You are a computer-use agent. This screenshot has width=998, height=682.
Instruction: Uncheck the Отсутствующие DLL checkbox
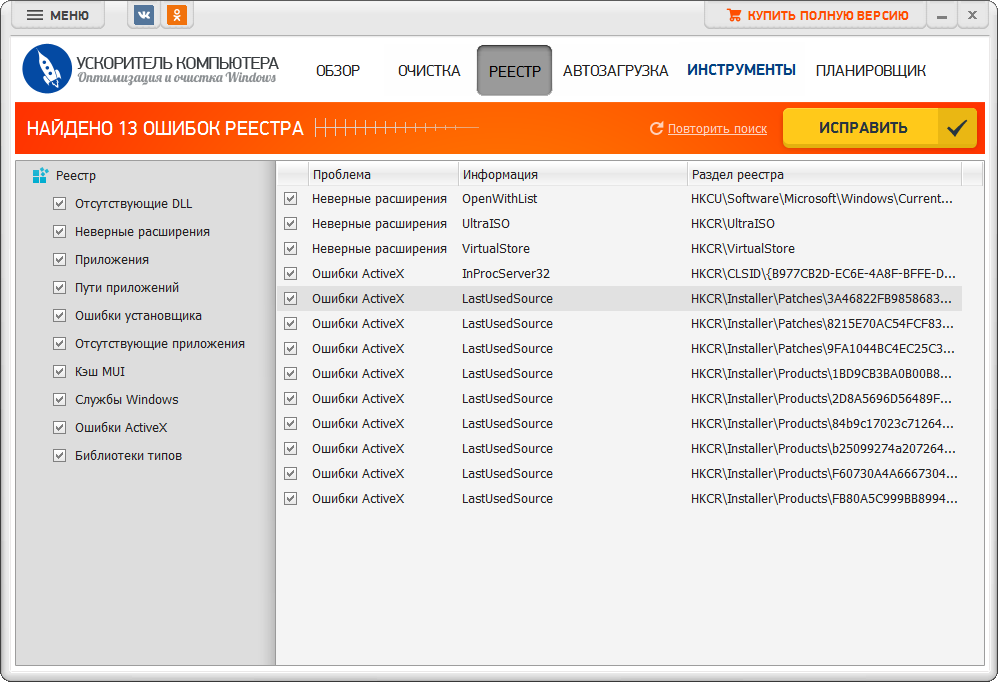pos(59,204)
